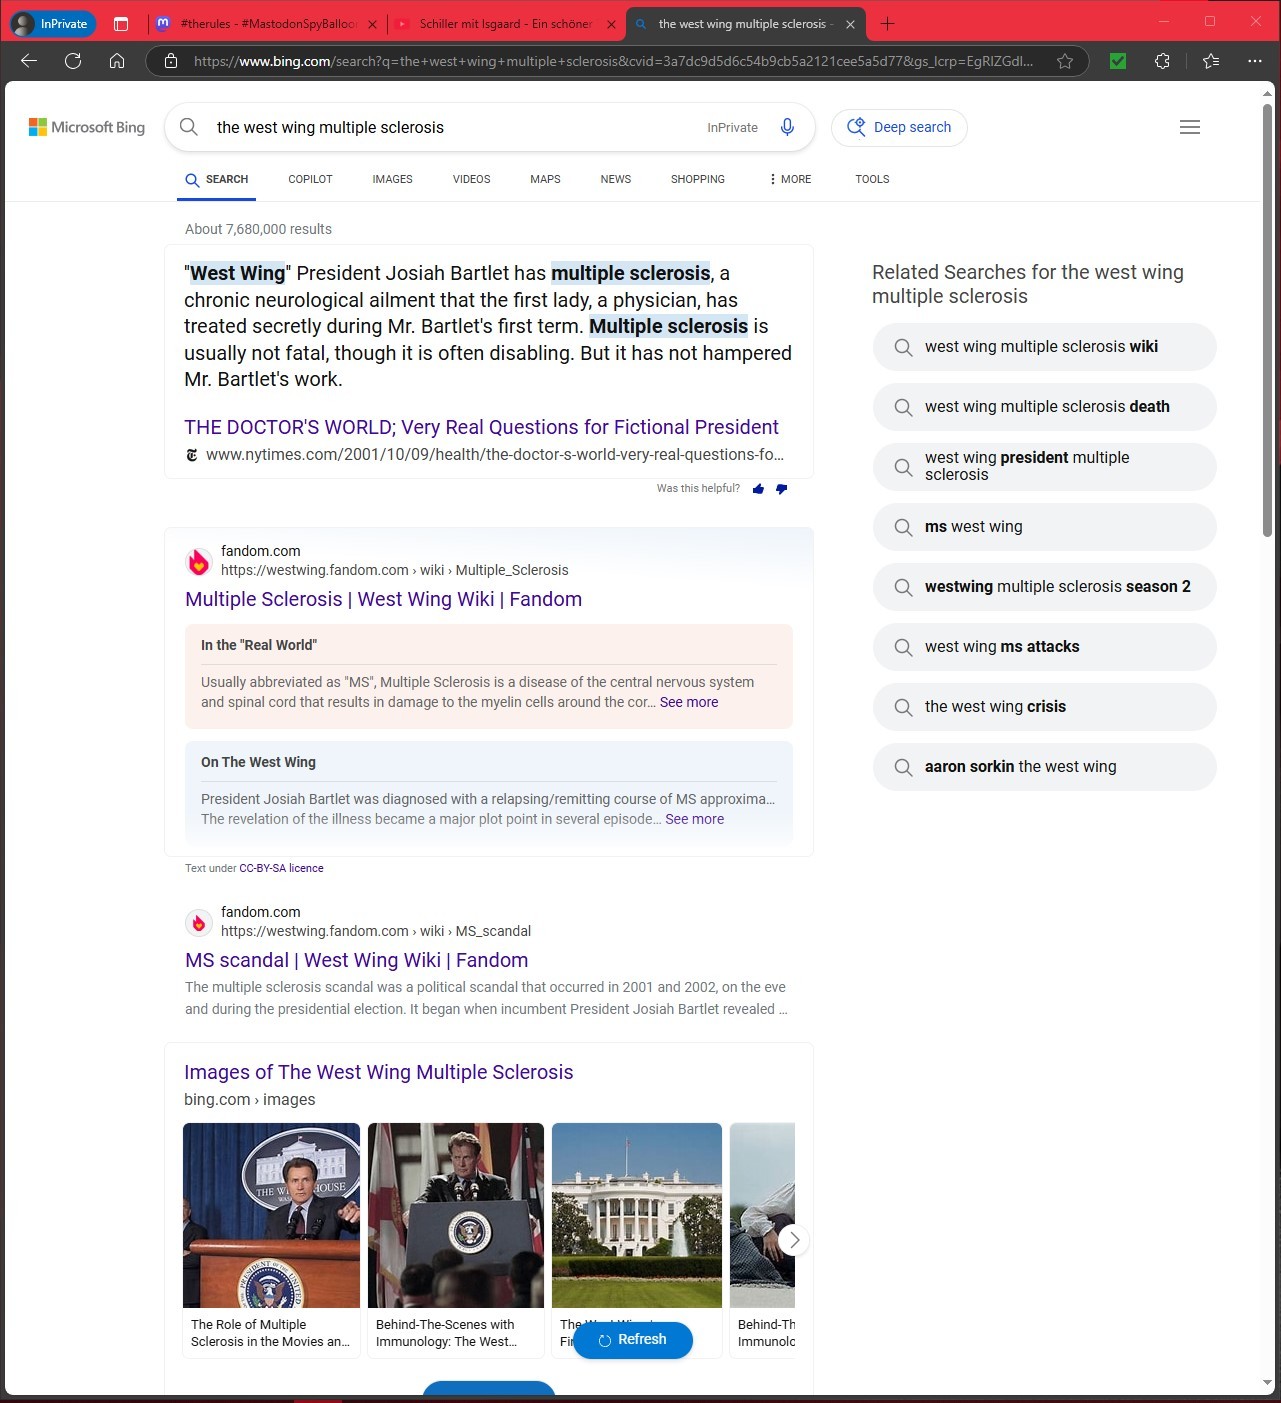This screenshot has width=1281, height=1403.
Task: Click the padlock site information icon
Action: 171,61
